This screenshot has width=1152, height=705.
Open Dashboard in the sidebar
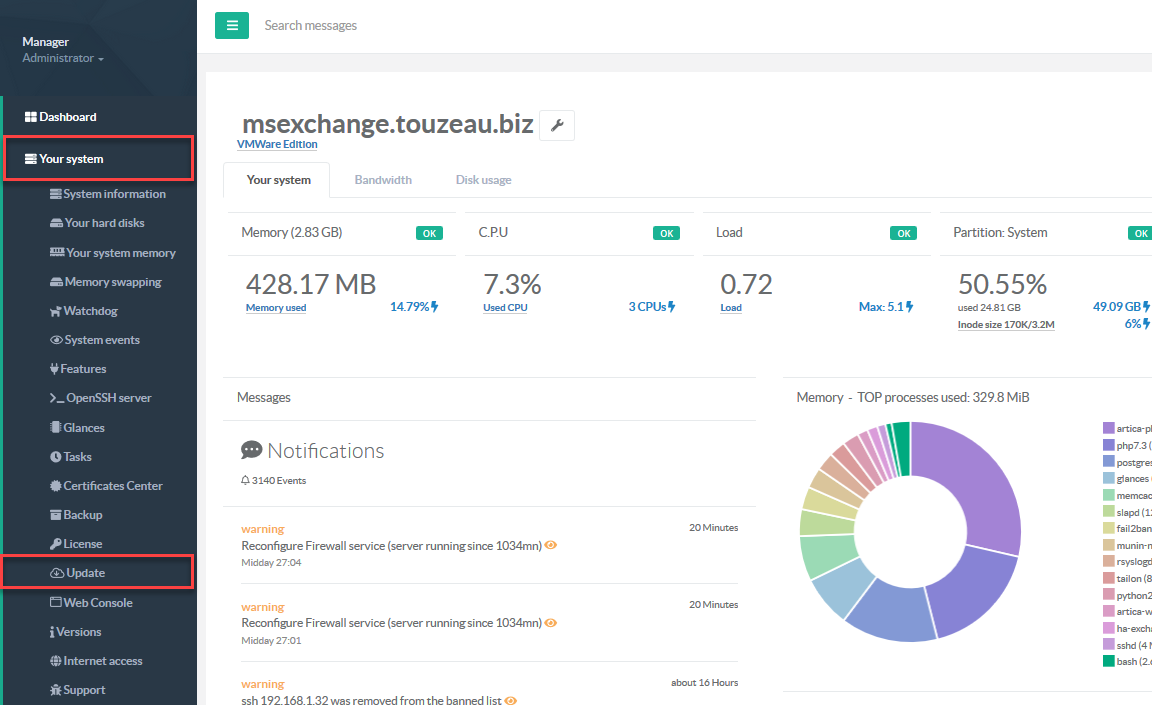[67, 117]
